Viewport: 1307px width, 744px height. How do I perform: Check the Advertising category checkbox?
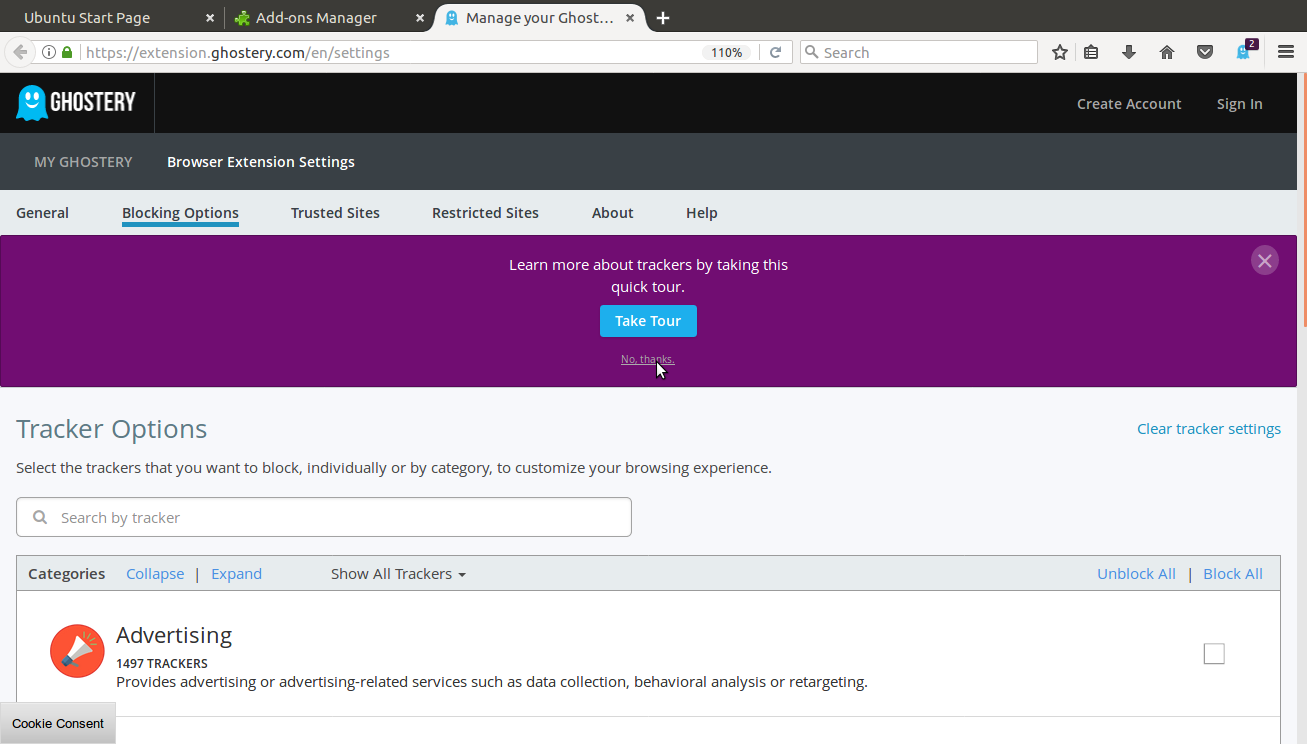tap(1214, 653)
